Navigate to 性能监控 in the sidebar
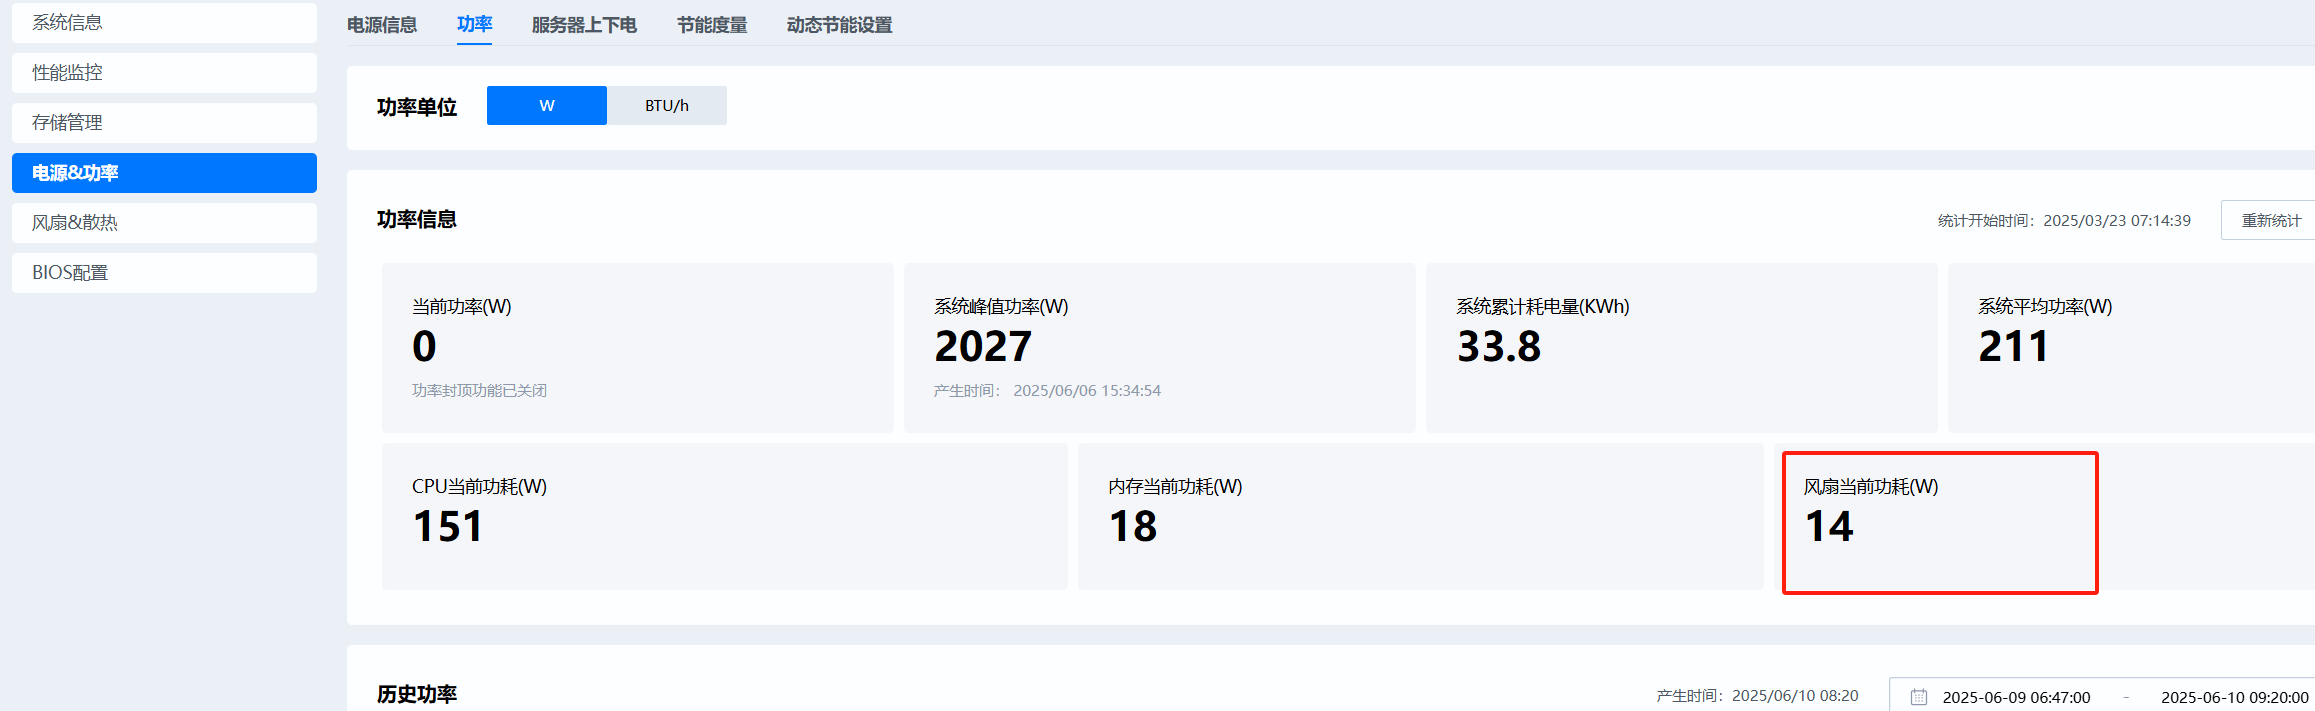Viewport: 2315px width, 711px height. pos(164,73)
